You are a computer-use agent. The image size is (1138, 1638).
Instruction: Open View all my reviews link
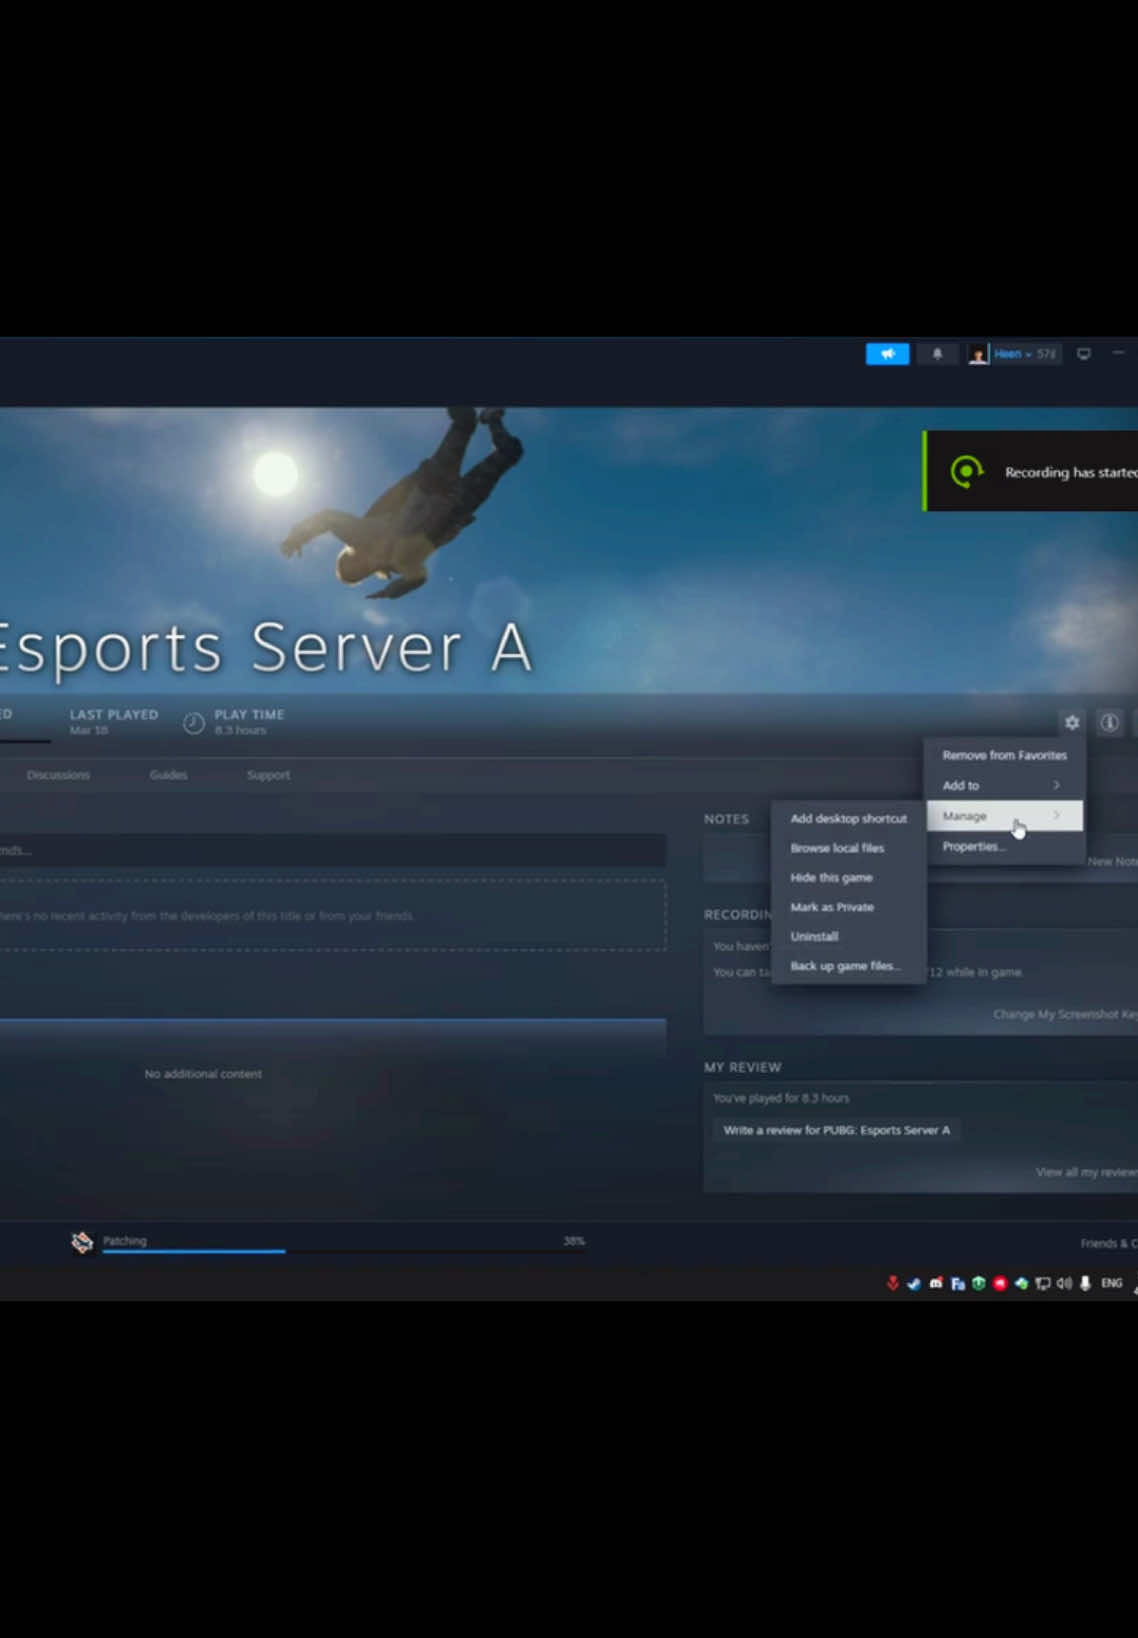(x=1086, y=1172)
